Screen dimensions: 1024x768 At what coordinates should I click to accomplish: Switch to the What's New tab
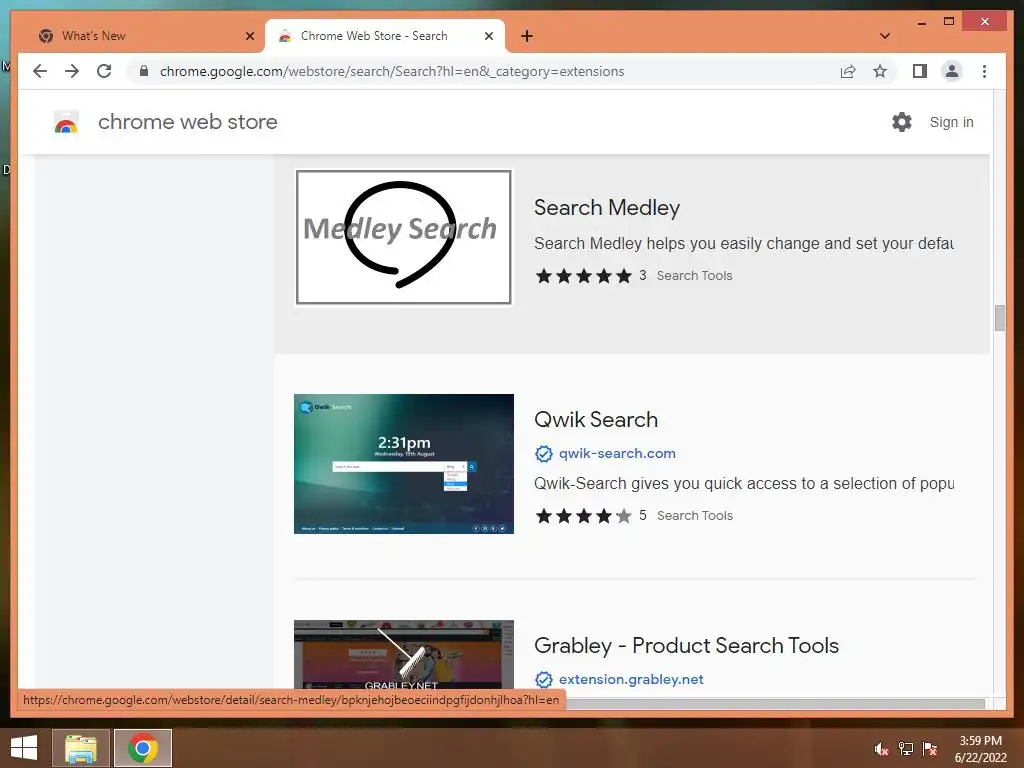142,36
